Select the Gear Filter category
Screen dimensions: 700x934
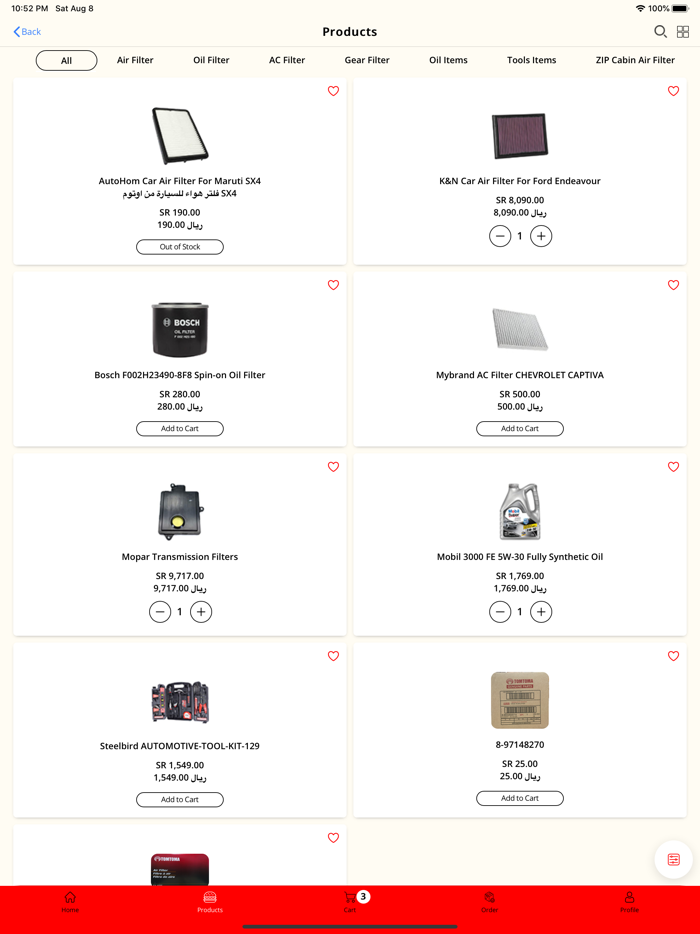tap(367, 60)
